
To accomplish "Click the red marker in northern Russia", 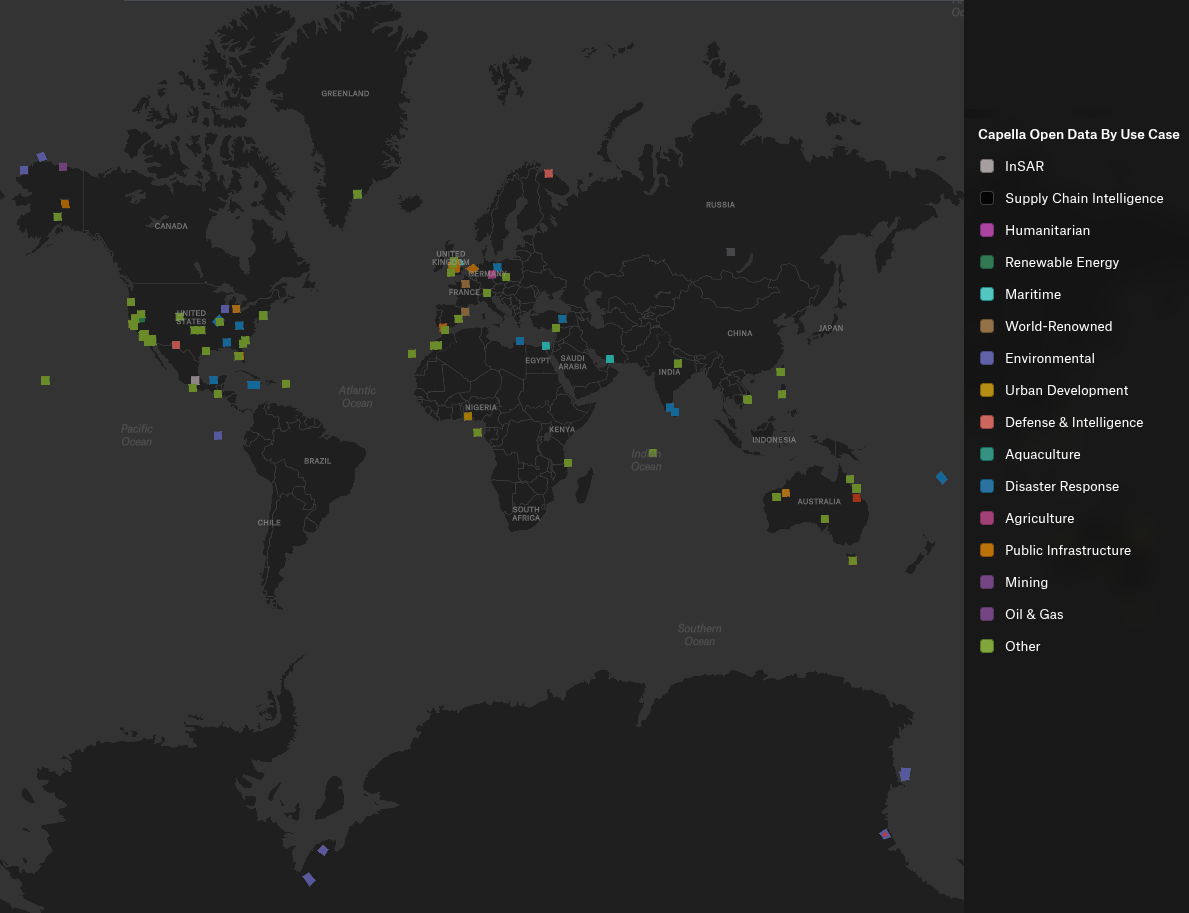I will (x=548, y=173).
